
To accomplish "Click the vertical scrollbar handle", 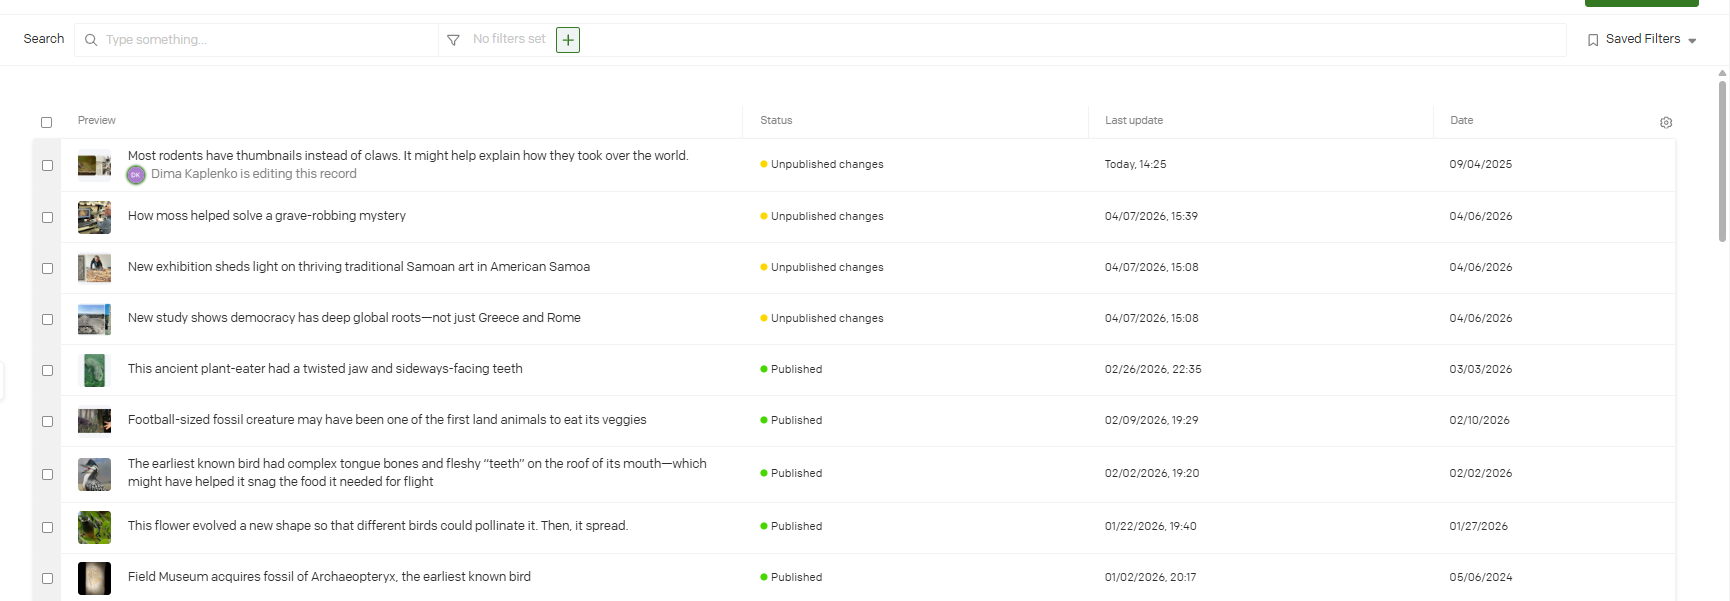I will click(1722, 160).
